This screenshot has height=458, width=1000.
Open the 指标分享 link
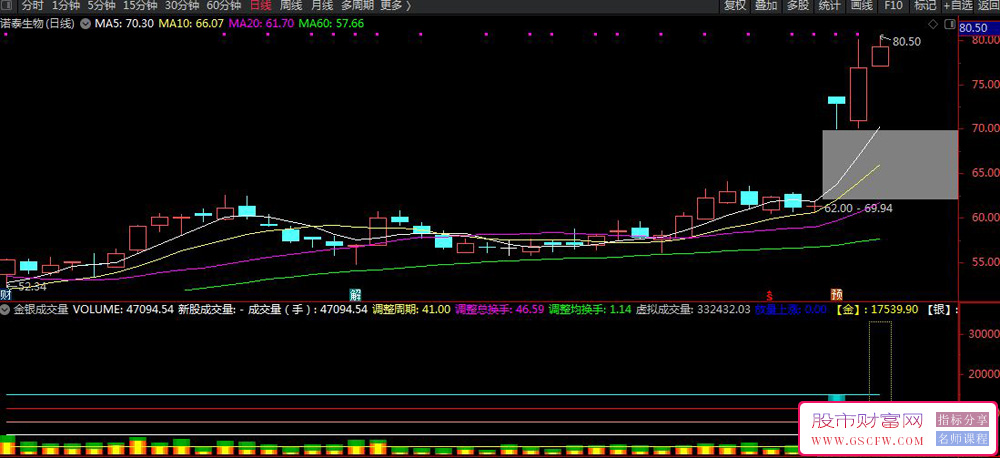[962, 420]
